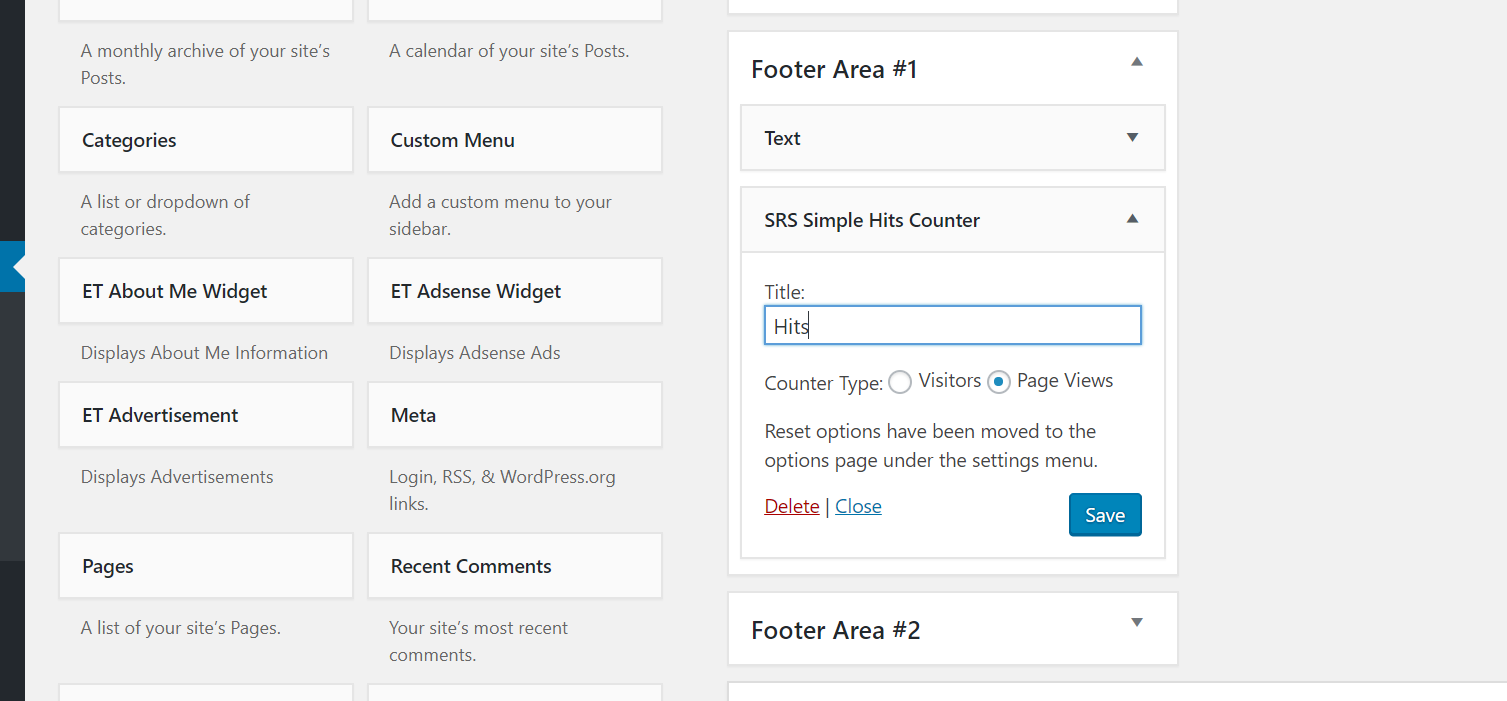Click the 'Title:' field label

click(785, 292)
